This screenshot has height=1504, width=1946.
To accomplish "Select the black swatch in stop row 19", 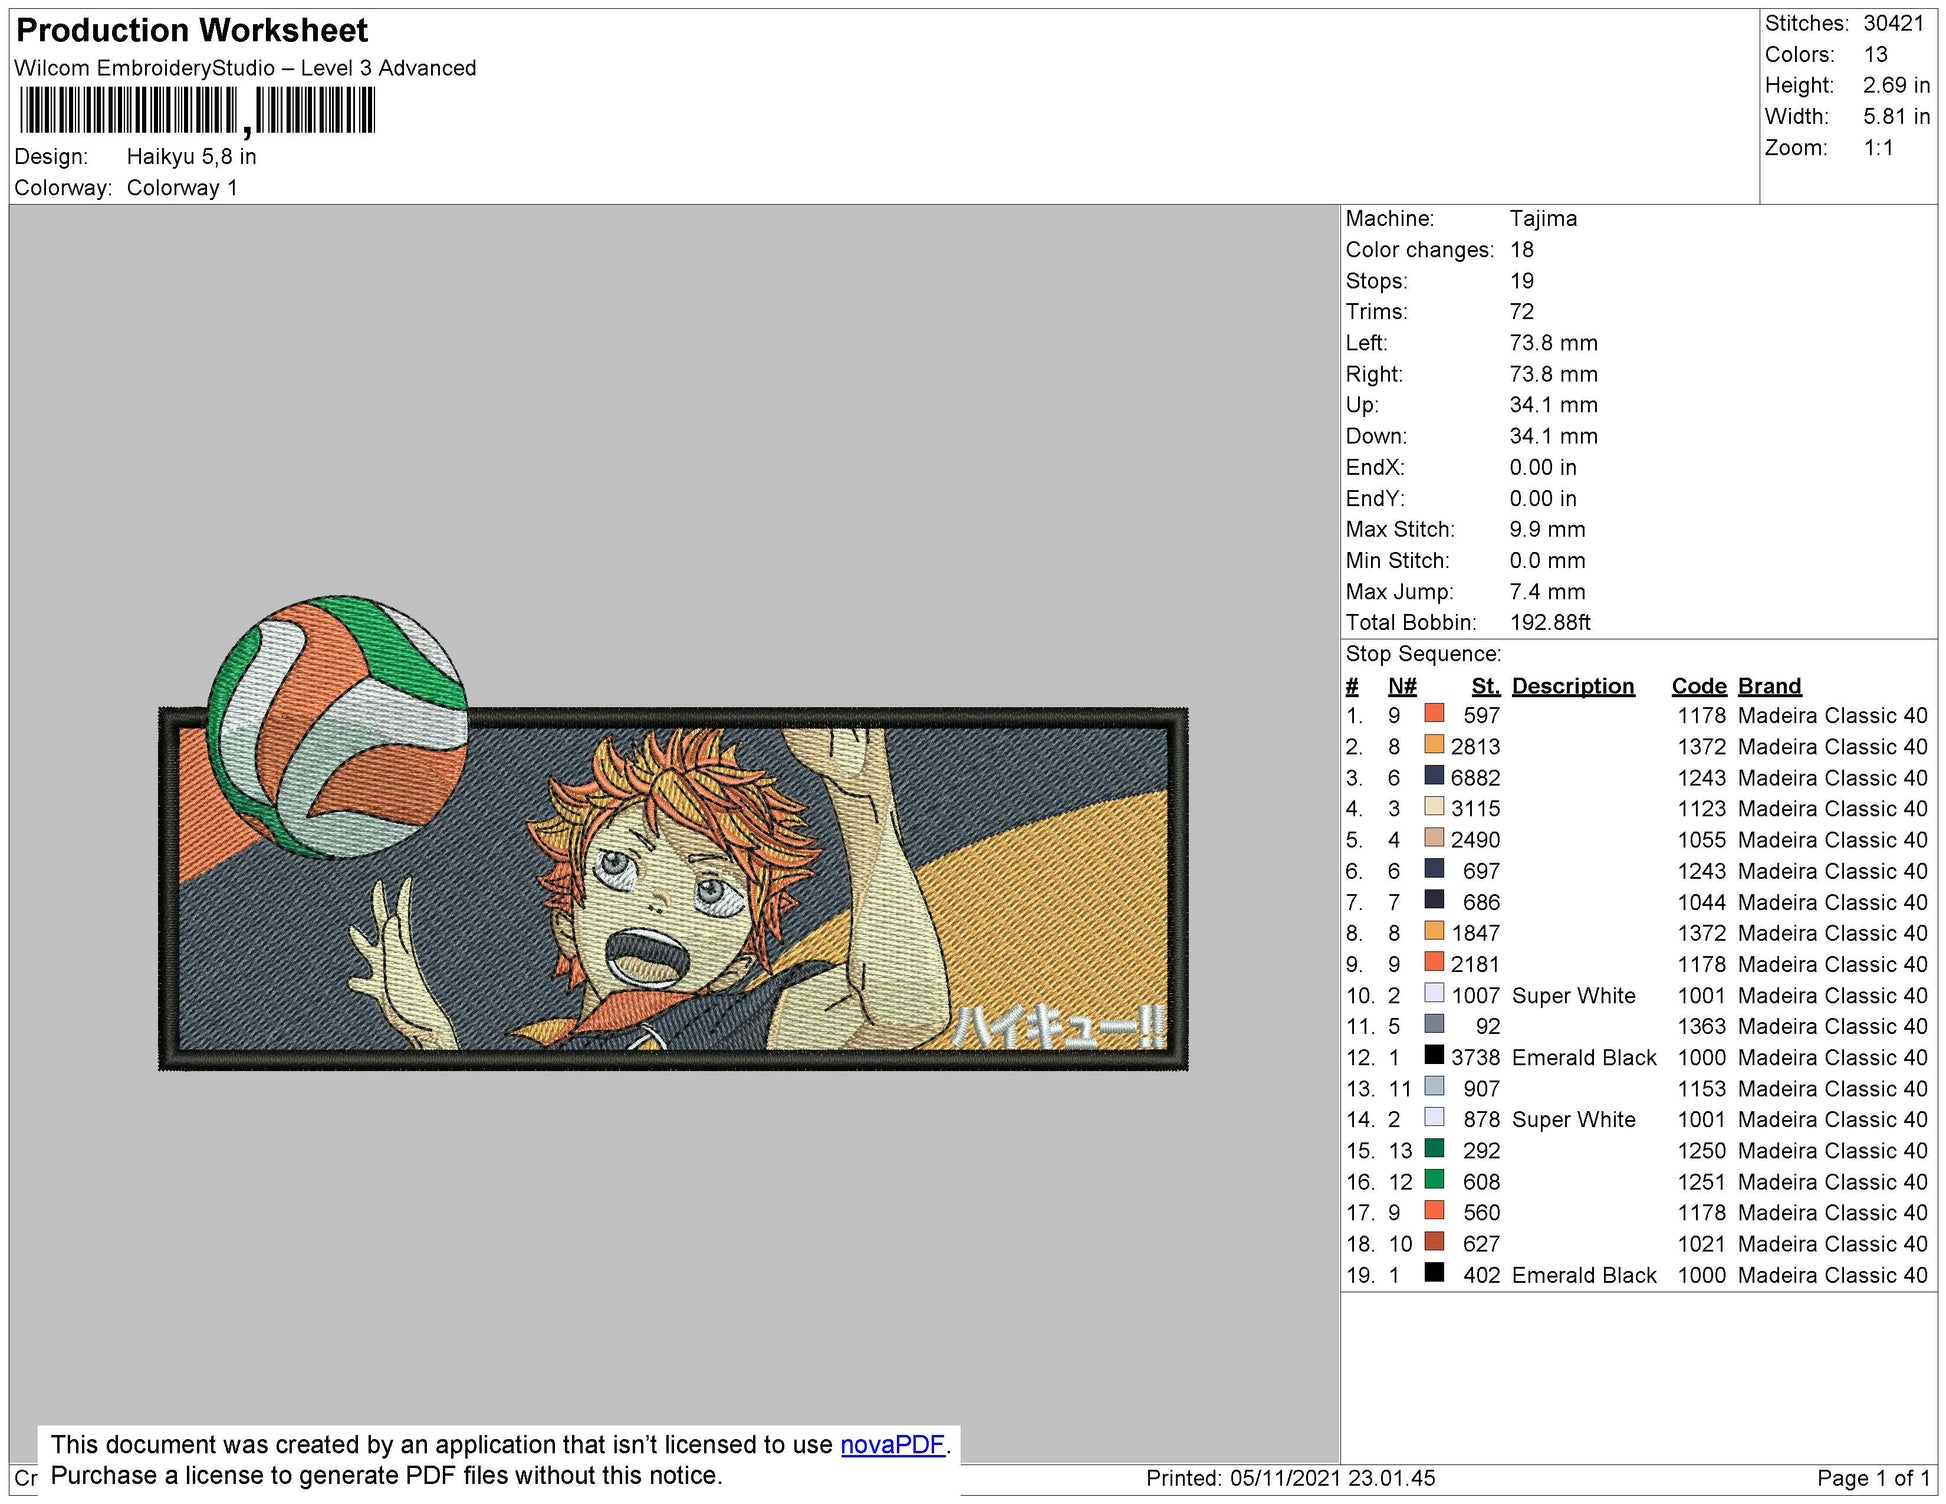I will click(x=1434, y=1272).
